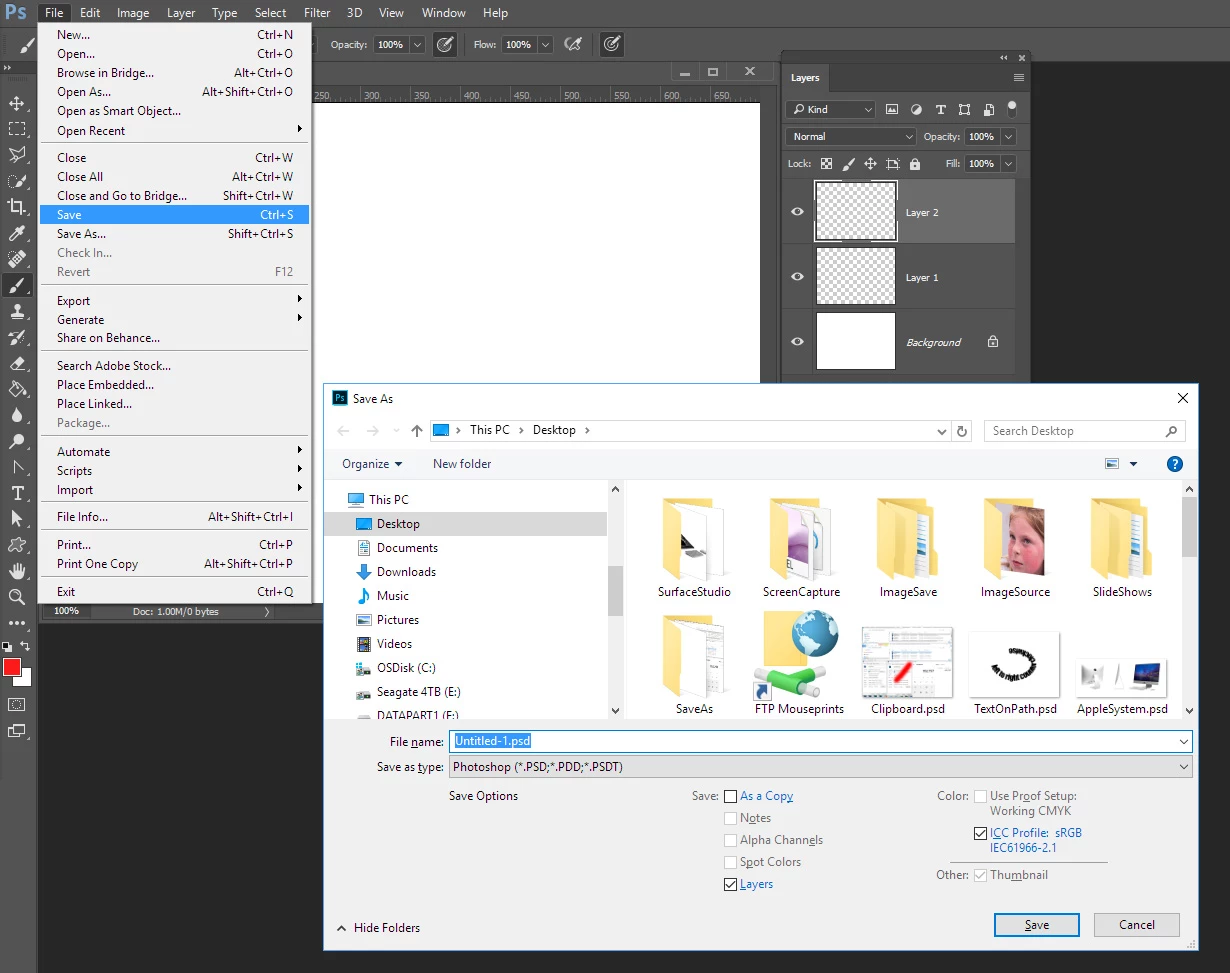The image size is (1230, 973).
Task: Choose Place Embedded... menu item
Action: click(x=175, y=385)
